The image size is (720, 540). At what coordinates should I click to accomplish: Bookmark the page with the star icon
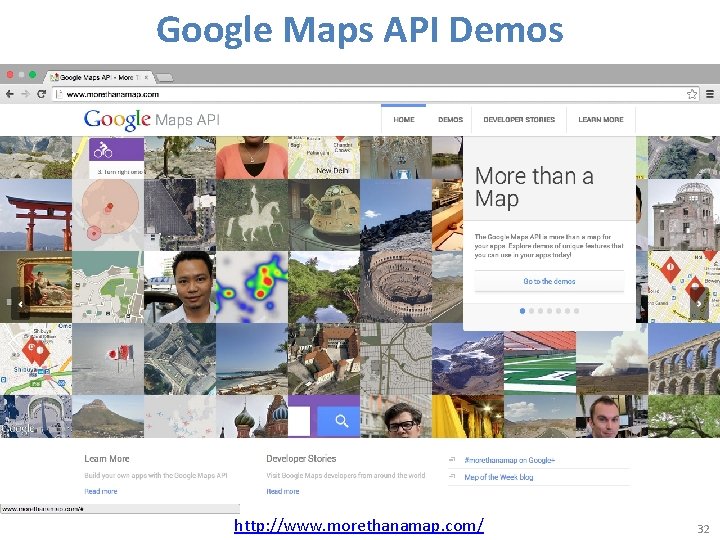[692, 94]
